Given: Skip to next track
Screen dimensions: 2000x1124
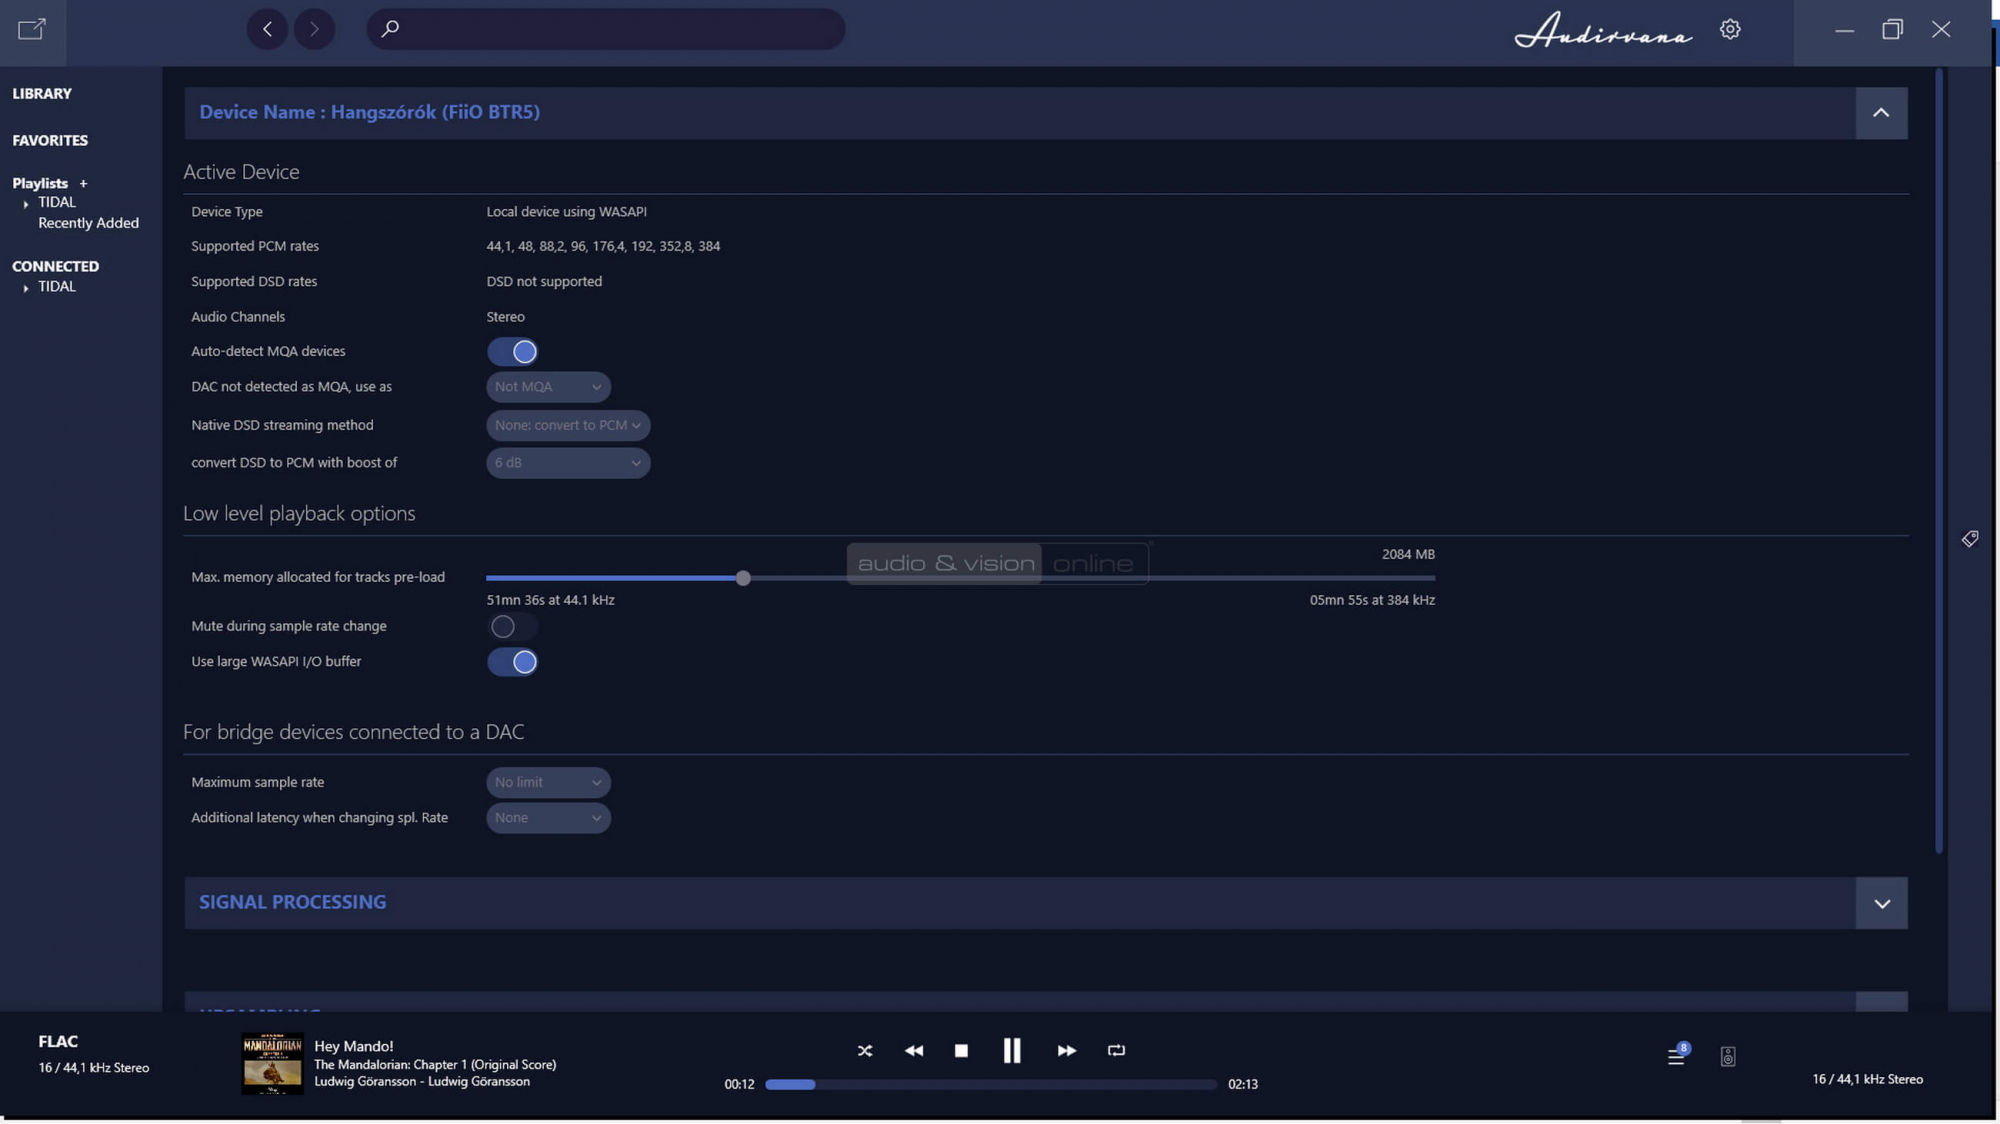Looking at the screenshot, I should 1066,1050.
